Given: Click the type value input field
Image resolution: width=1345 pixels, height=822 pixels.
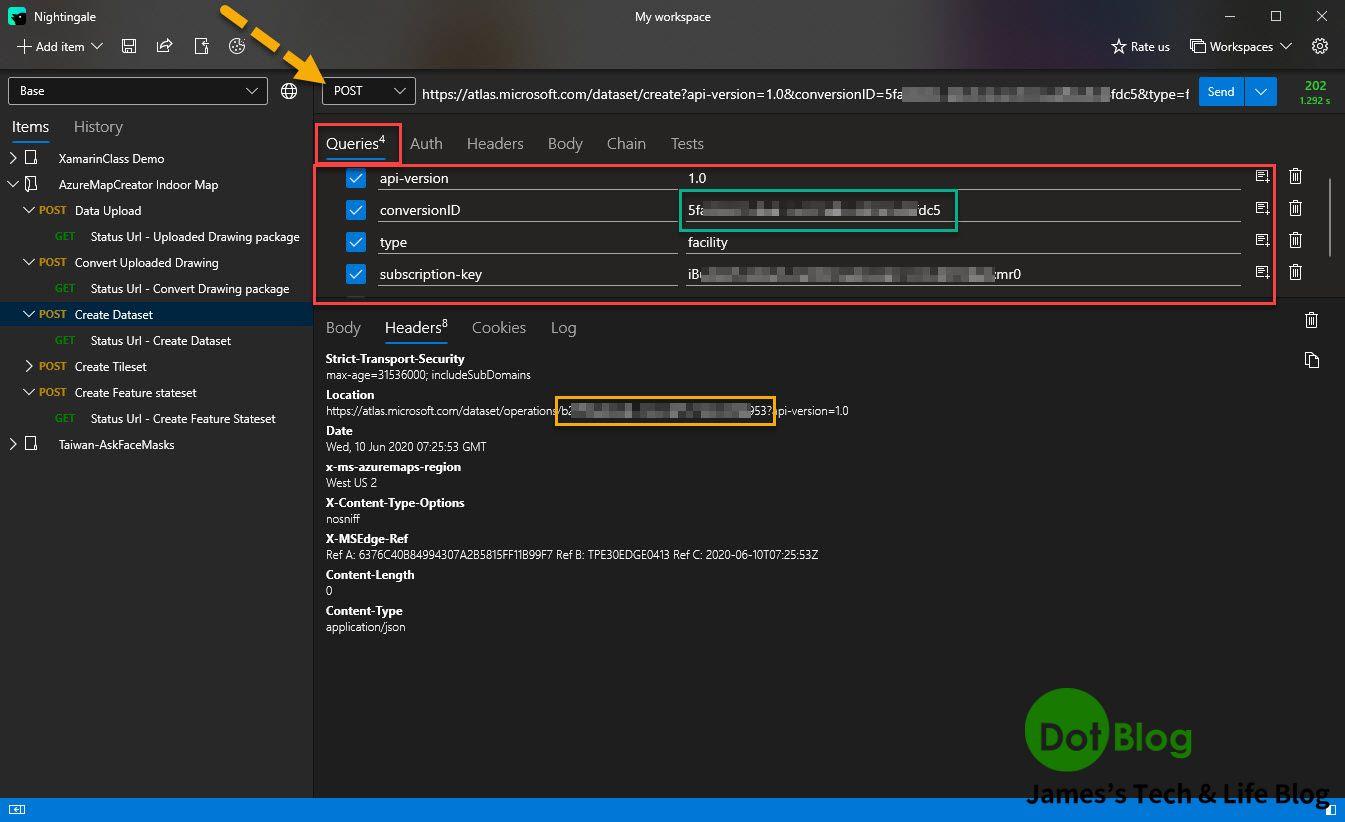Looking at the screenshot, I should pos(960,242).
